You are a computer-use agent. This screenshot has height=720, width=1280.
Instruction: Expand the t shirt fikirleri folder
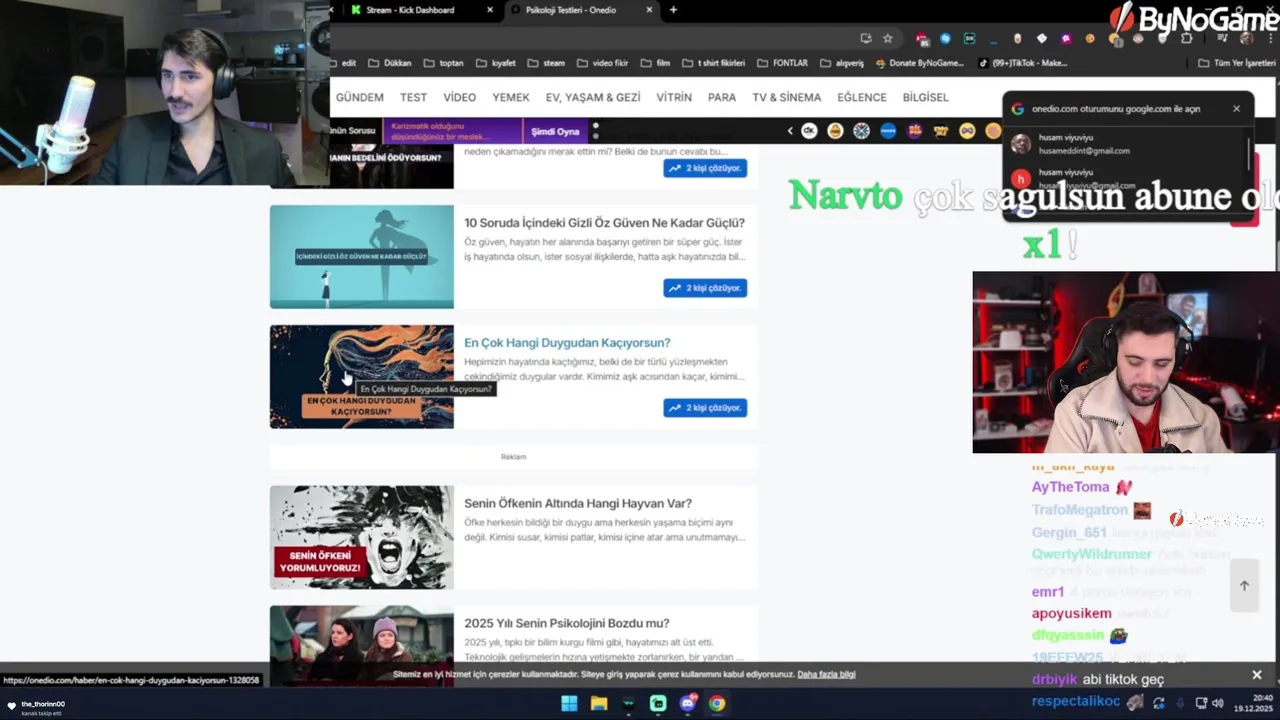click(713, 63)
